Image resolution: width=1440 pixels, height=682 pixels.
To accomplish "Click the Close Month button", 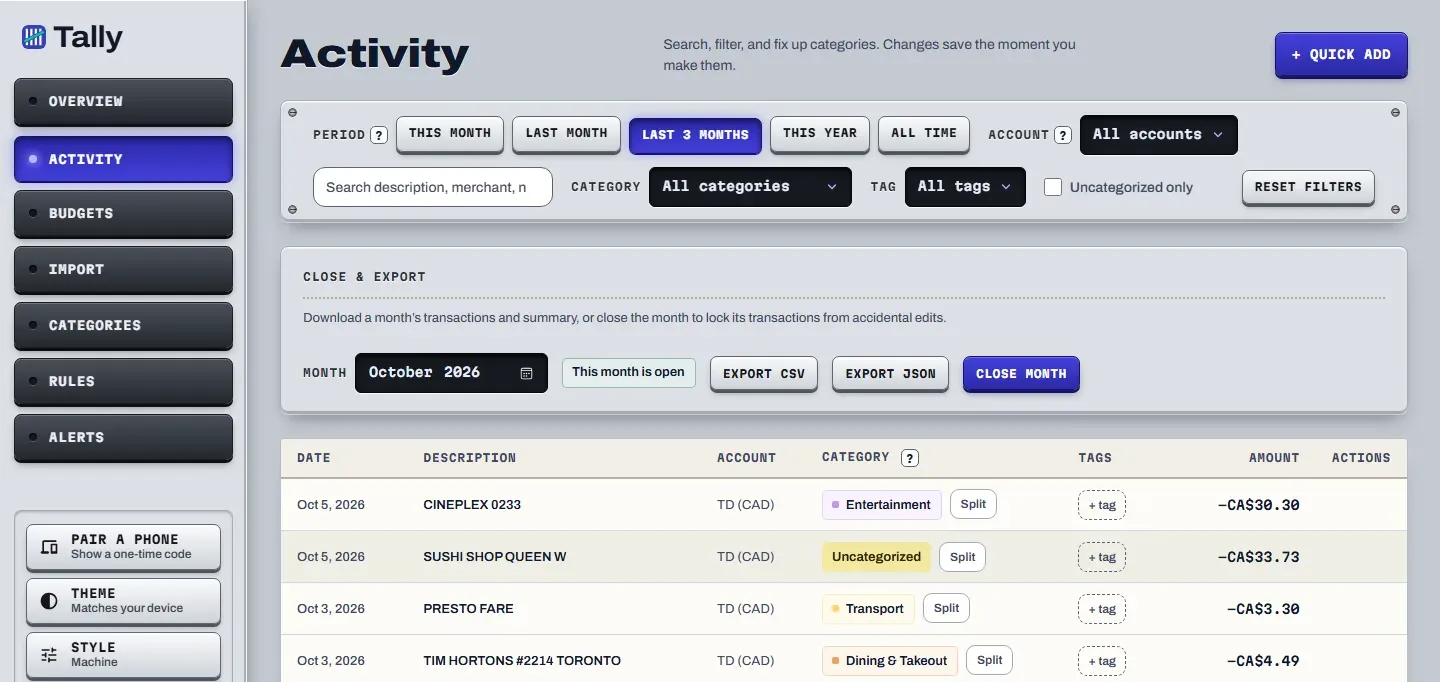I will [1021, 374].
